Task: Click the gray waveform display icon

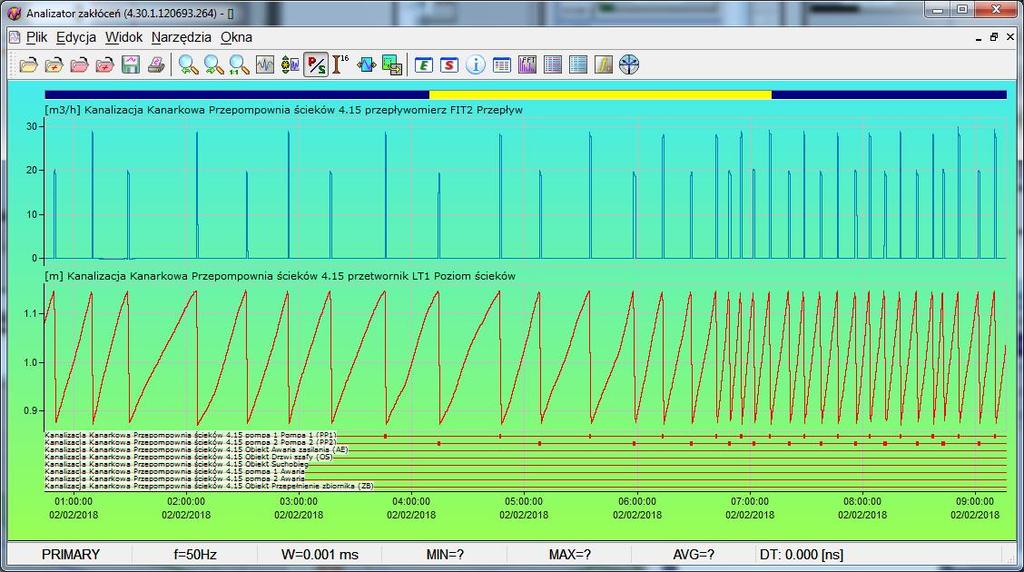Action: [x=264, y=65]
